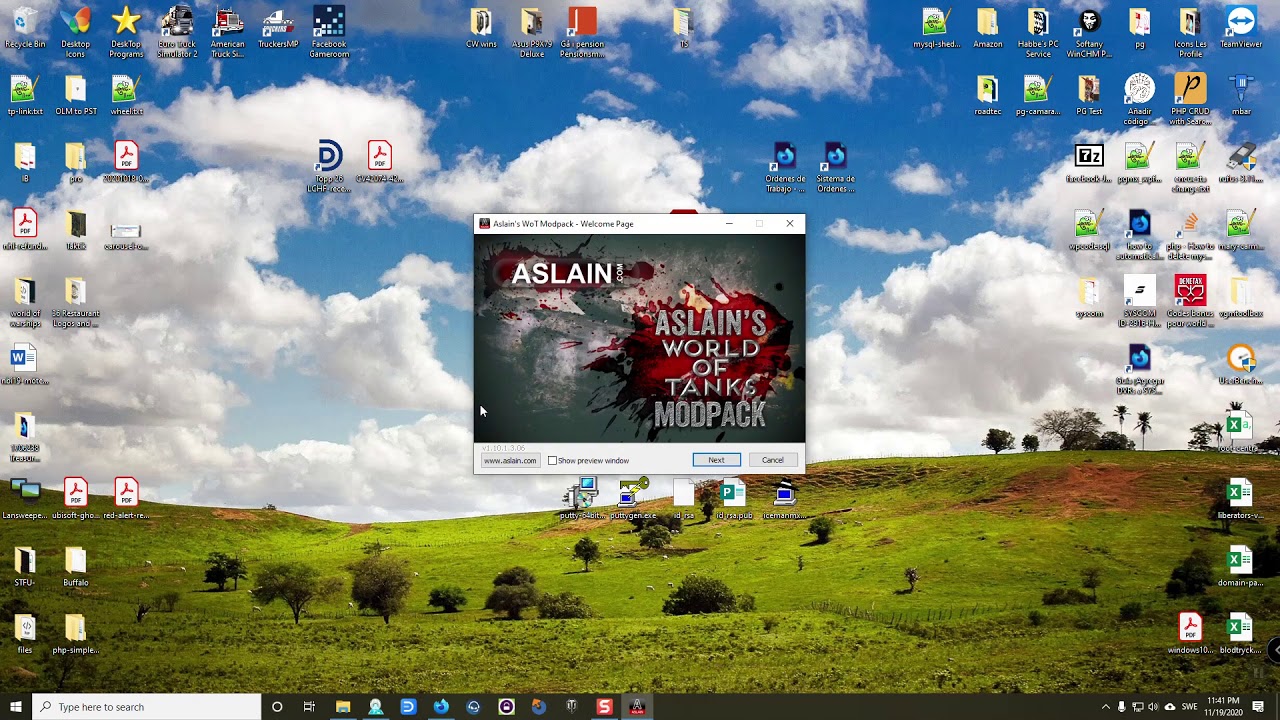Select the Sistema de Ordenes shortcut
Screen dimensions: 1280x720
pos(835,167)
